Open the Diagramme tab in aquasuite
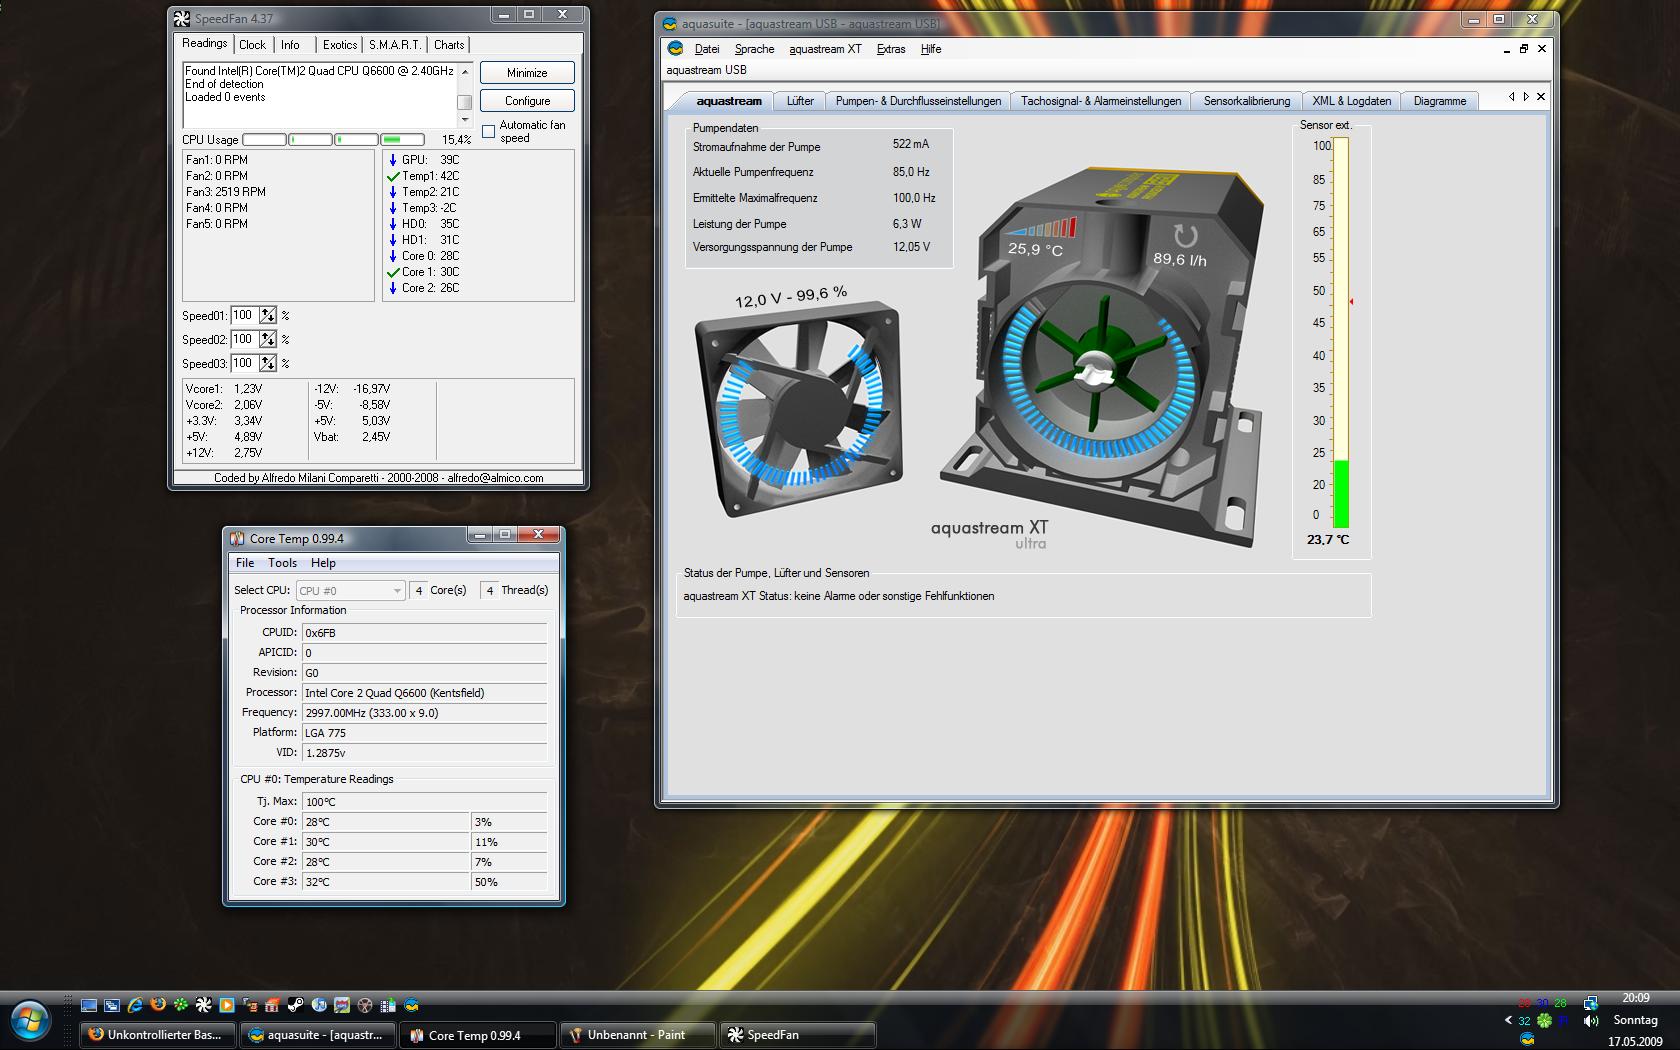This screenshot has width=1680, height=1050. tap(1439, 101)
